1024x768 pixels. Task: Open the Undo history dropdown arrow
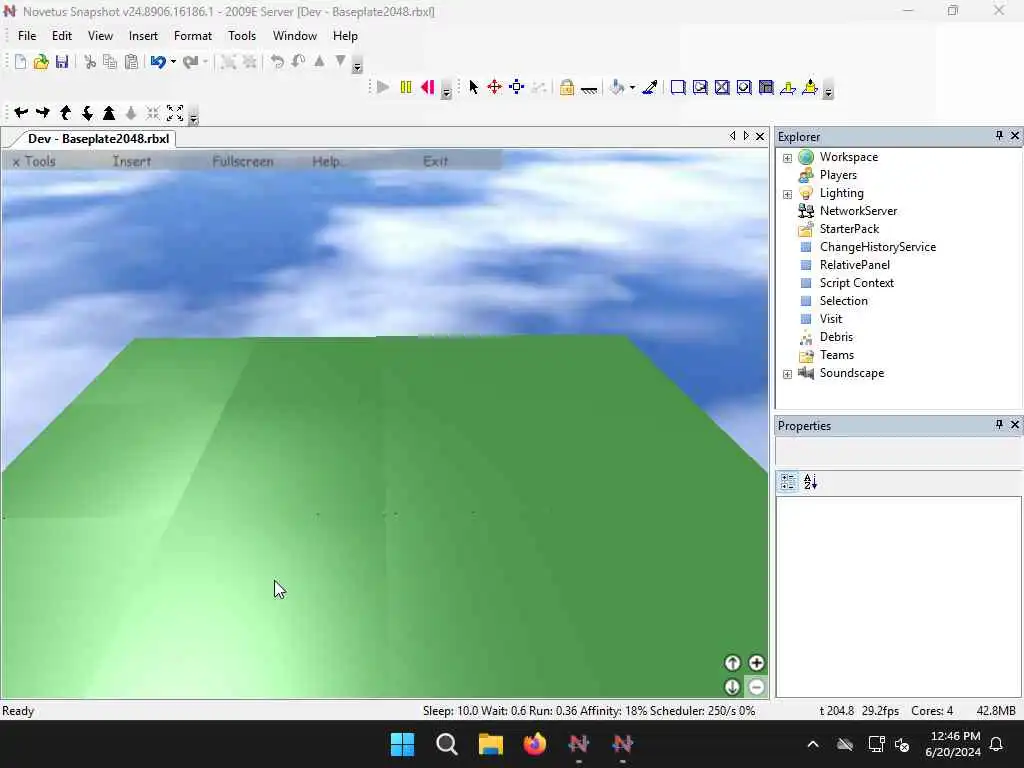point(173,62)
